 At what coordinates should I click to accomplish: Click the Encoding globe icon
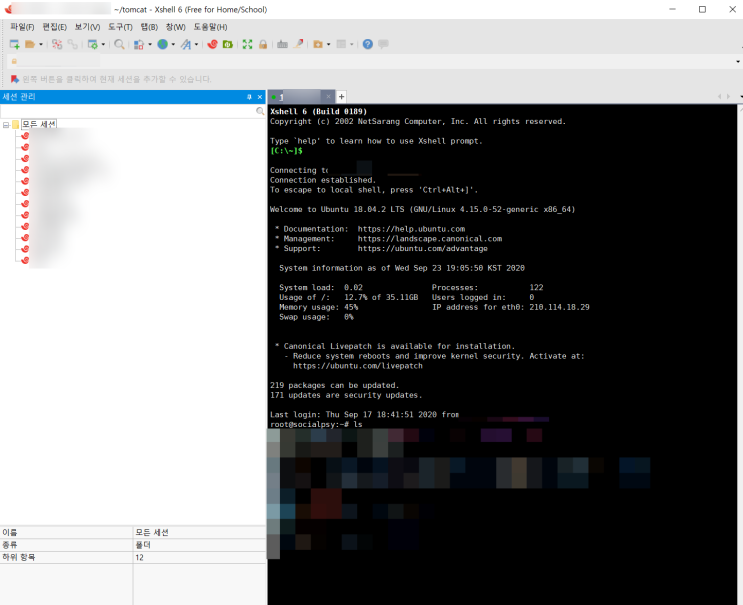click(x=163, y=44)
